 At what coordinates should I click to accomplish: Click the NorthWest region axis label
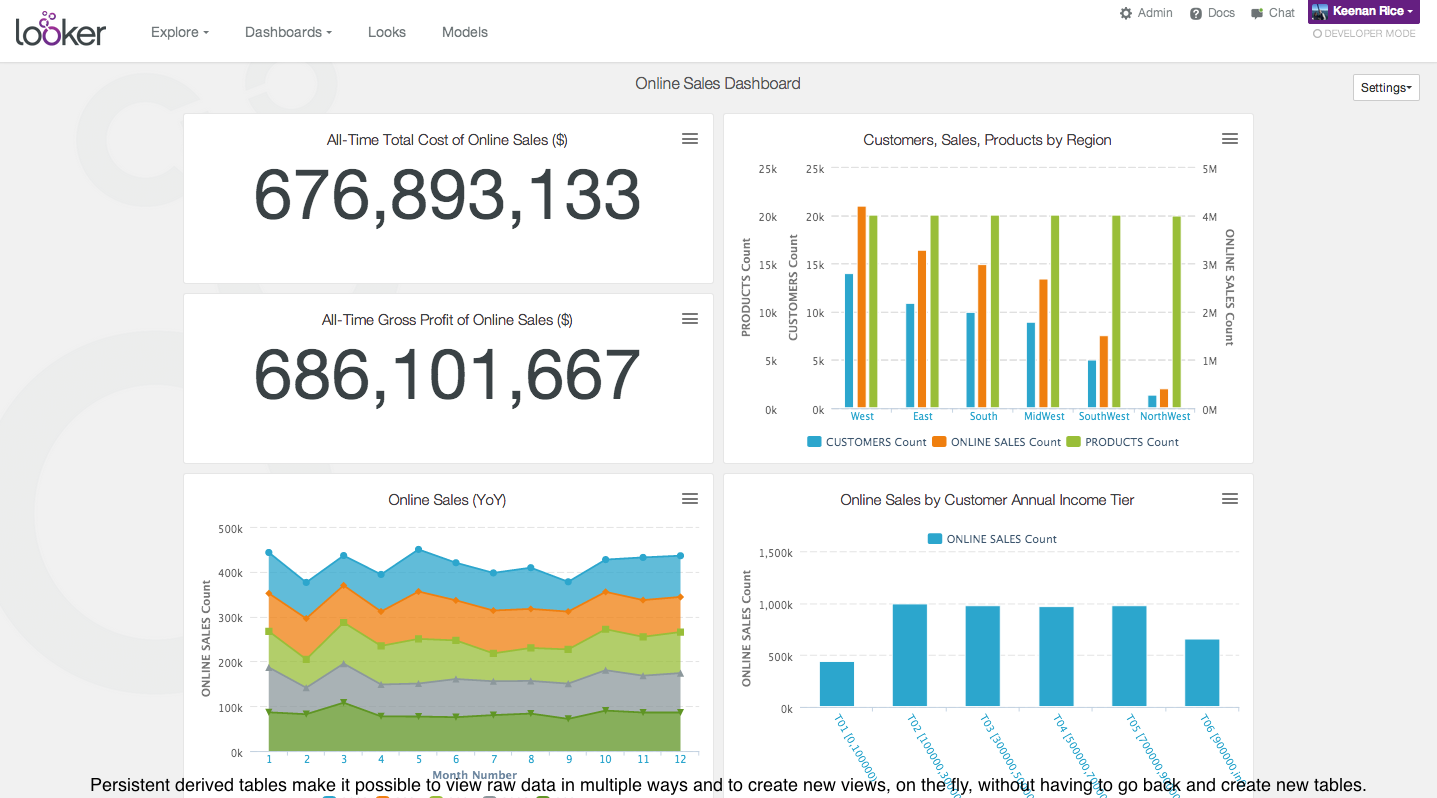(x=1165, y=416)
